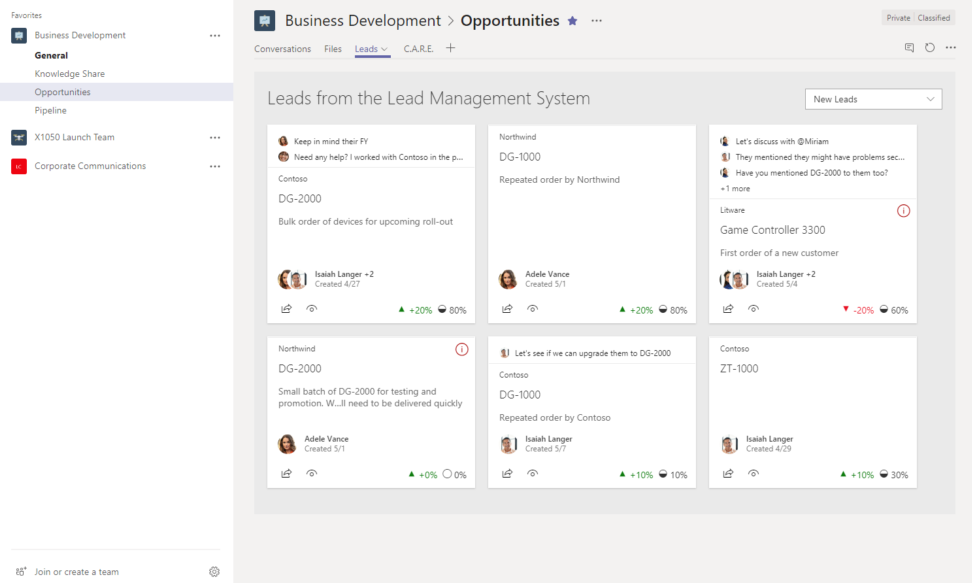Image resolution: width=972 pixels, height=583 pixels.
Task: Expand the '+1 more' comments link
Action: coord(735,188)
